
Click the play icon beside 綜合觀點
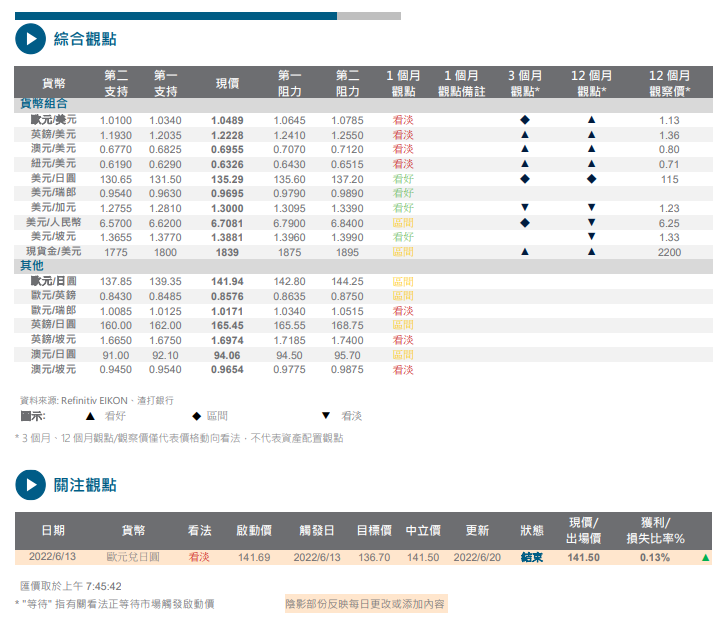pos(30,39)
